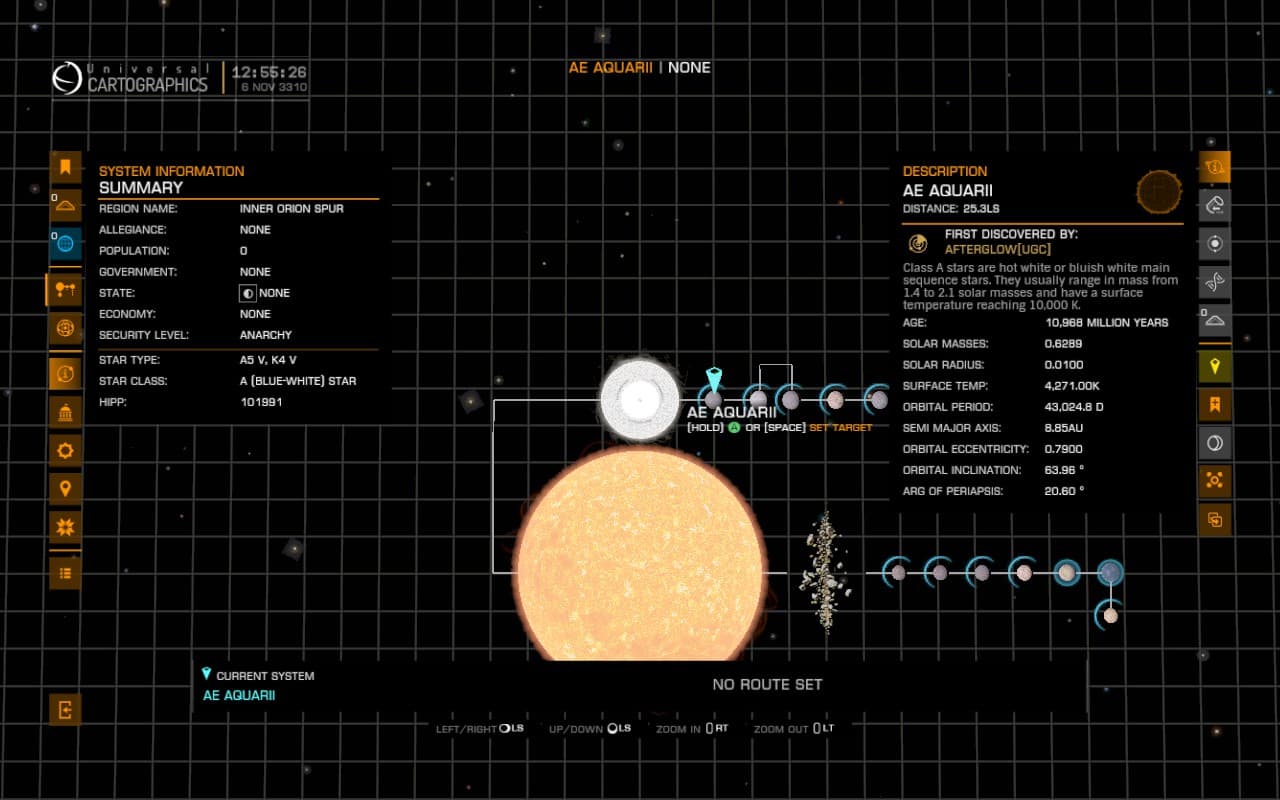Click the gear icon in left sidebar
1280x800 pixels.
[65, 451]
